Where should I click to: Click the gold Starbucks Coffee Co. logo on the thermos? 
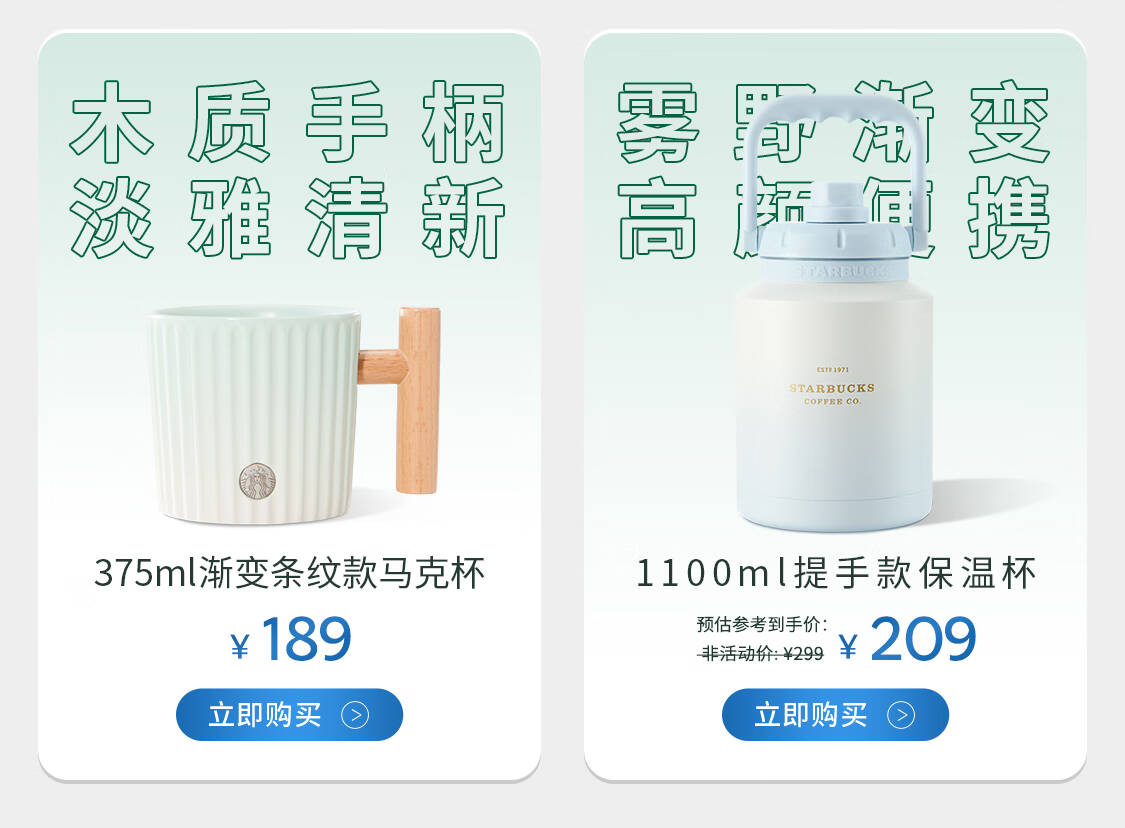tap(832, 387)
